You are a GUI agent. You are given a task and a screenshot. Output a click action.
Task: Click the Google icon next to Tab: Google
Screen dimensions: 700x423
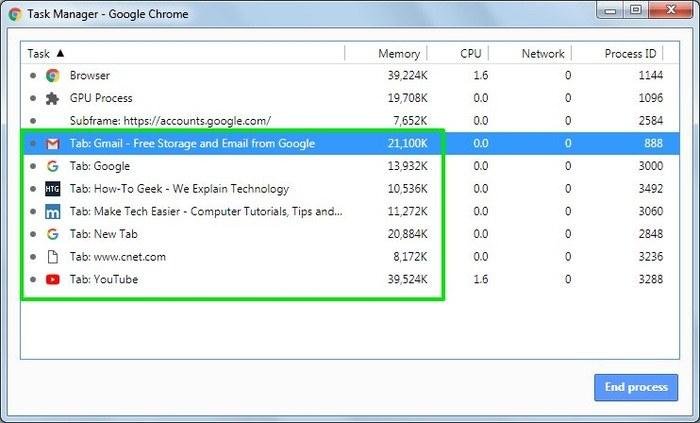53,166
